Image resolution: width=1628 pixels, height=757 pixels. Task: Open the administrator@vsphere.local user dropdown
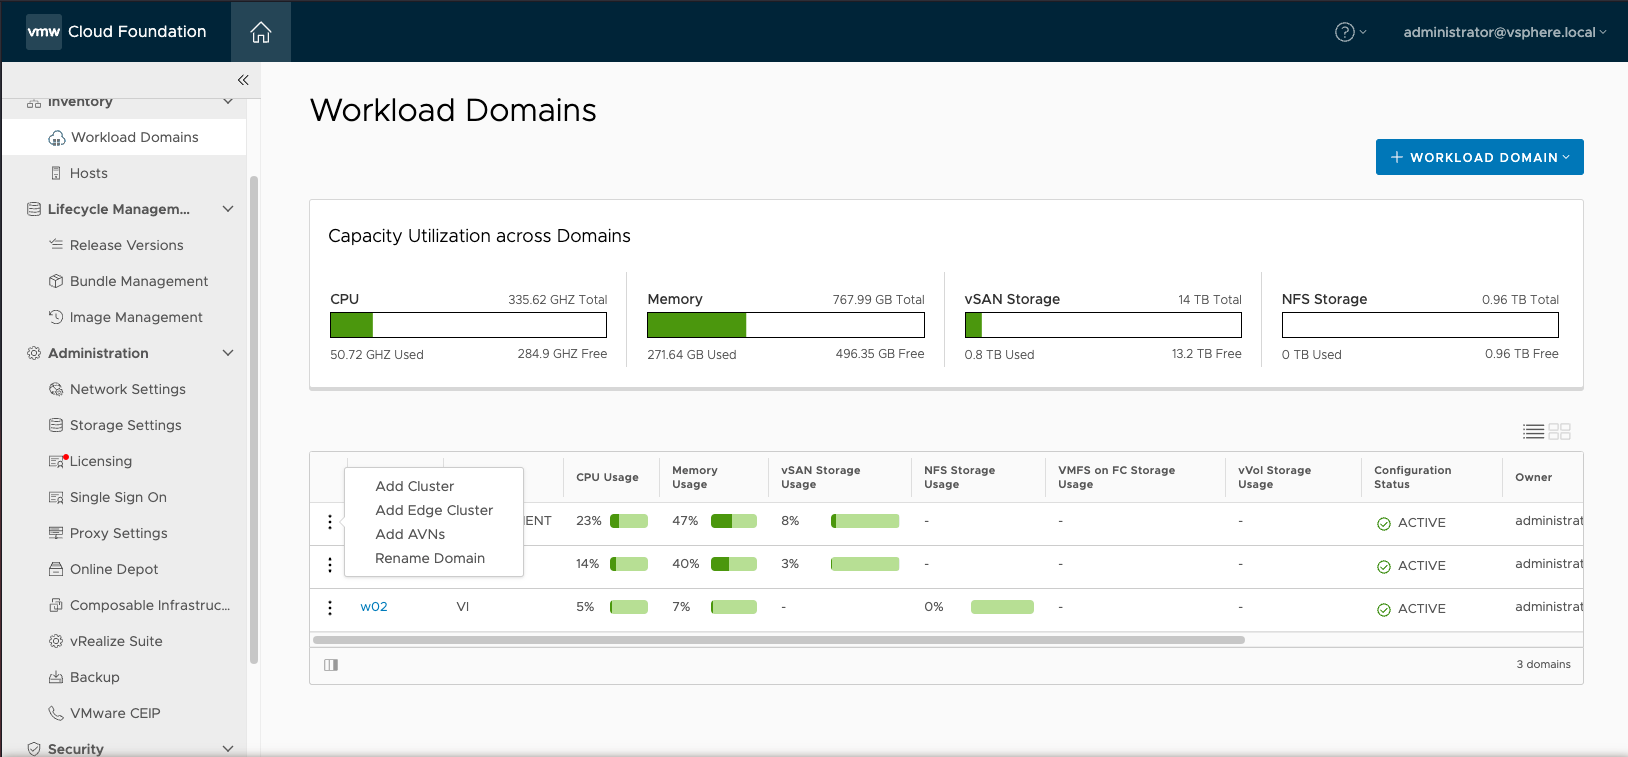pos(1505,32)
